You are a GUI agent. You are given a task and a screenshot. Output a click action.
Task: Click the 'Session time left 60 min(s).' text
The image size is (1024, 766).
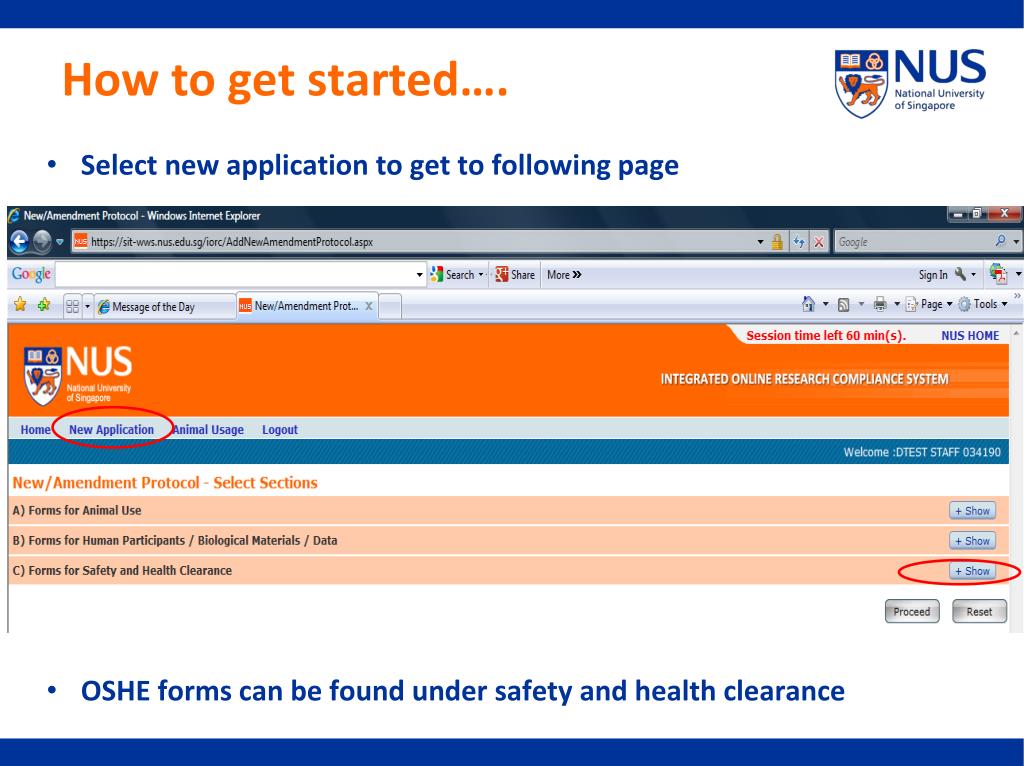pos(826,336)
